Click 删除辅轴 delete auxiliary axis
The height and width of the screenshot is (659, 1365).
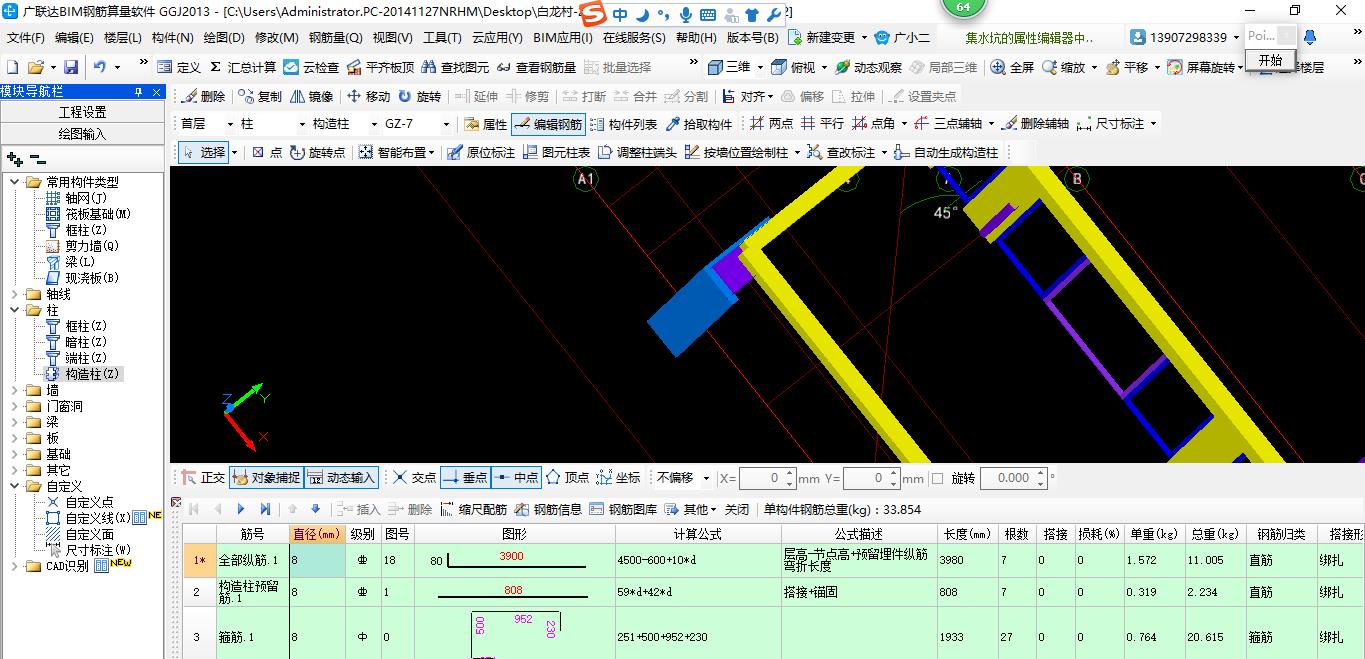pyautogui.click(x=1035, y=124)
